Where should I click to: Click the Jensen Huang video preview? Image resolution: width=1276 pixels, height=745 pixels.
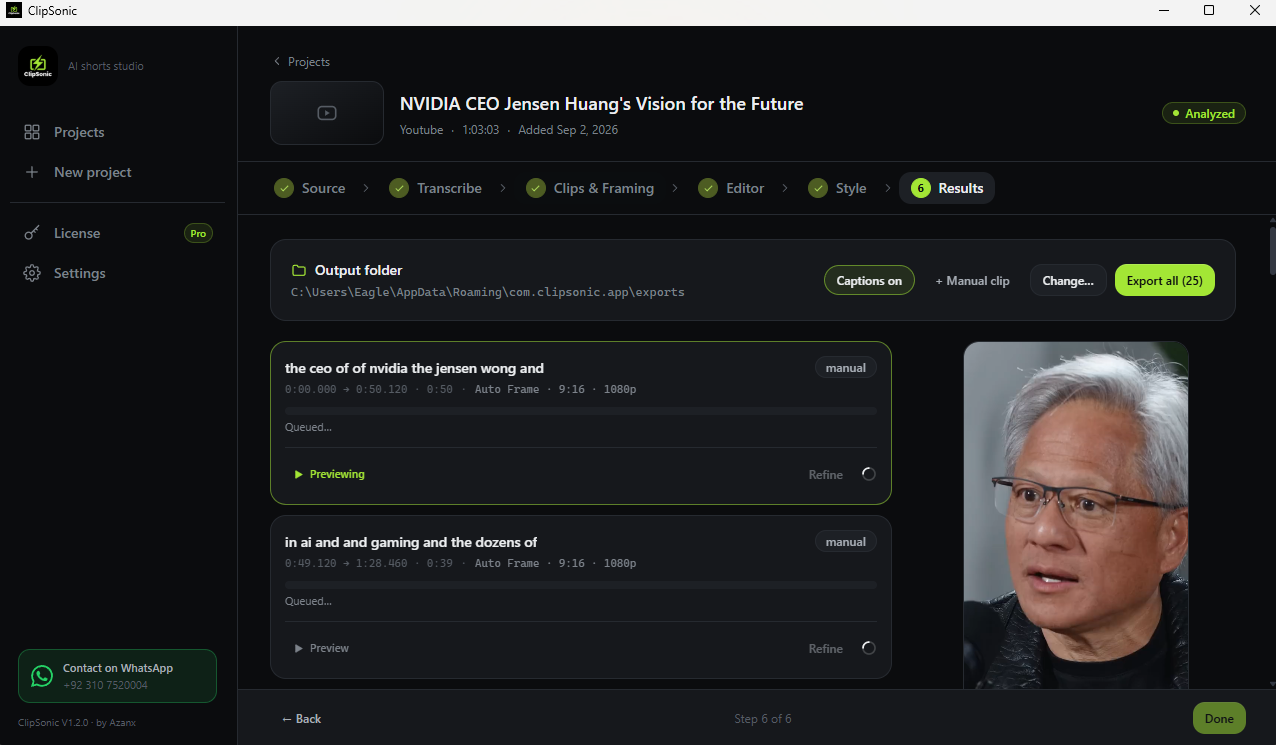[x=1076, y=515]
